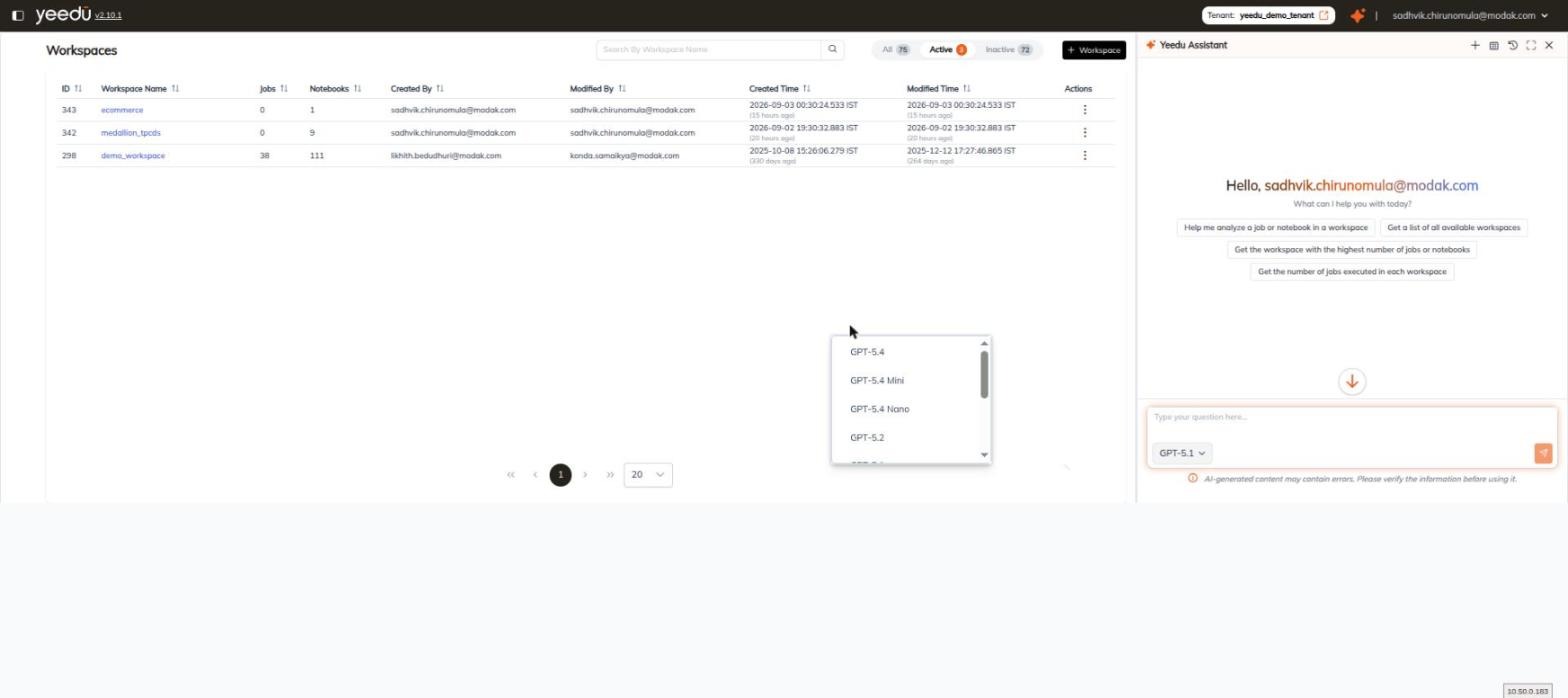Expand Yeedu Assistant to fullscreen

(1531, 45)
